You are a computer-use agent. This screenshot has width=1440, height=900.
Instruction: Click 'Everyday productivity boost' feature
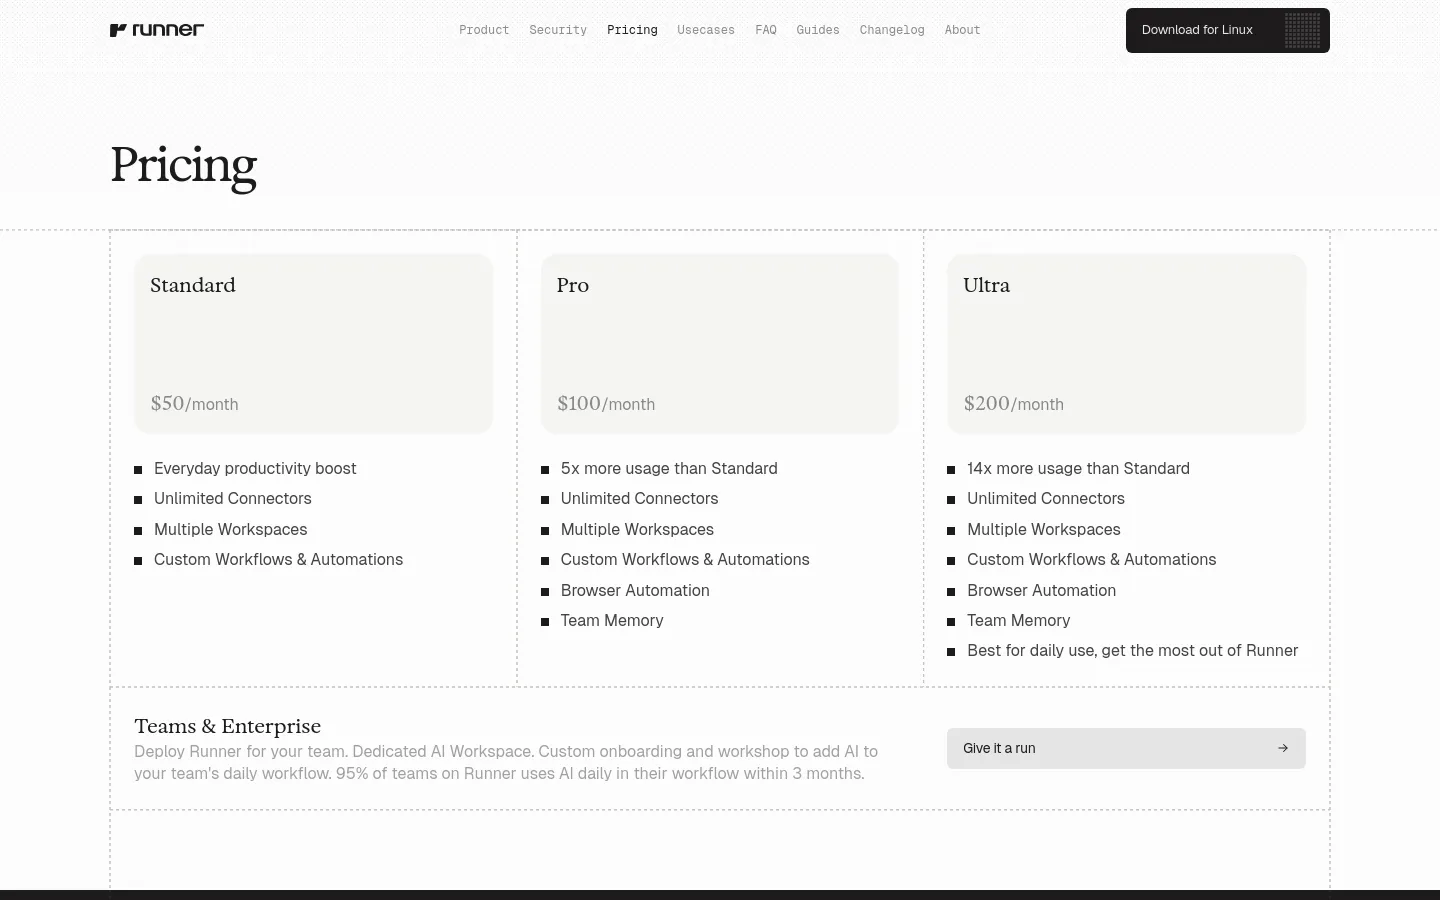(x=255, y=468)
